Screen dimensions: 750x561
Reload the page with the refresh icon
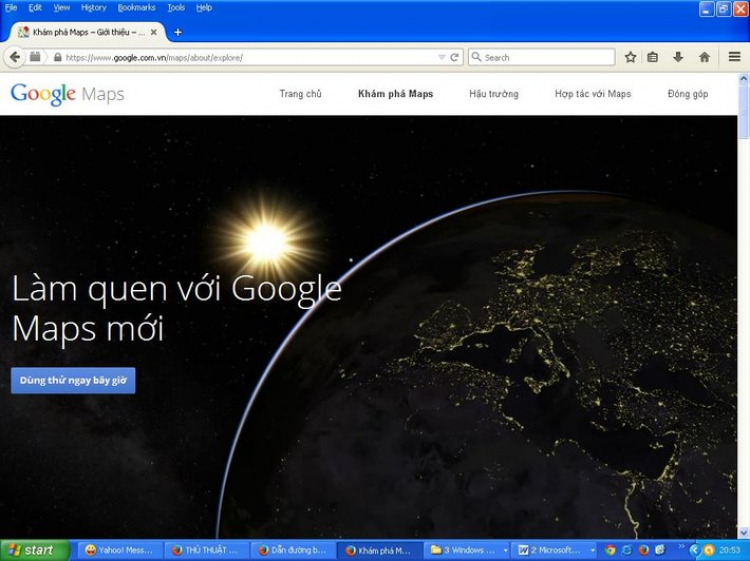coord(454,57)
